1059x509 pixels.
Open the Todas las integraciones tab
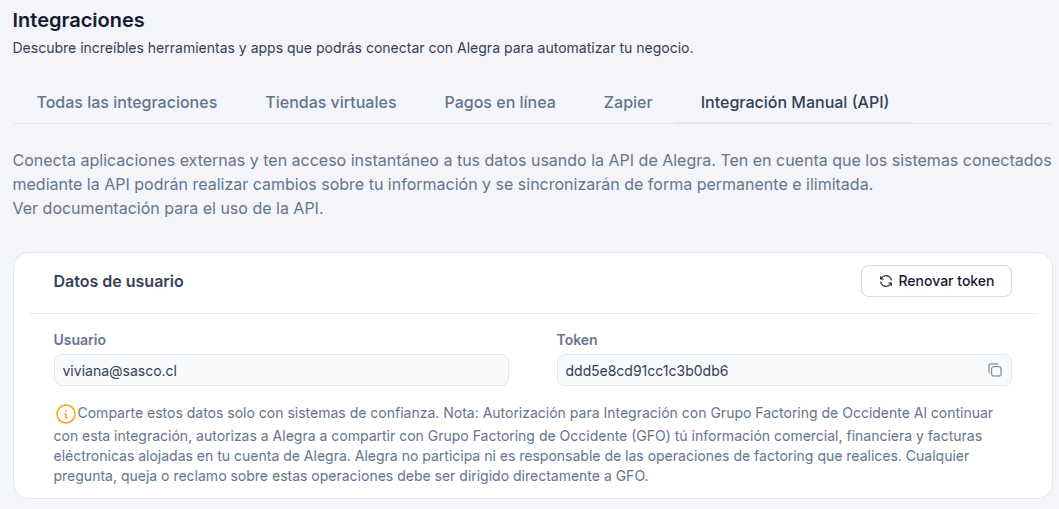pos(127,103)
